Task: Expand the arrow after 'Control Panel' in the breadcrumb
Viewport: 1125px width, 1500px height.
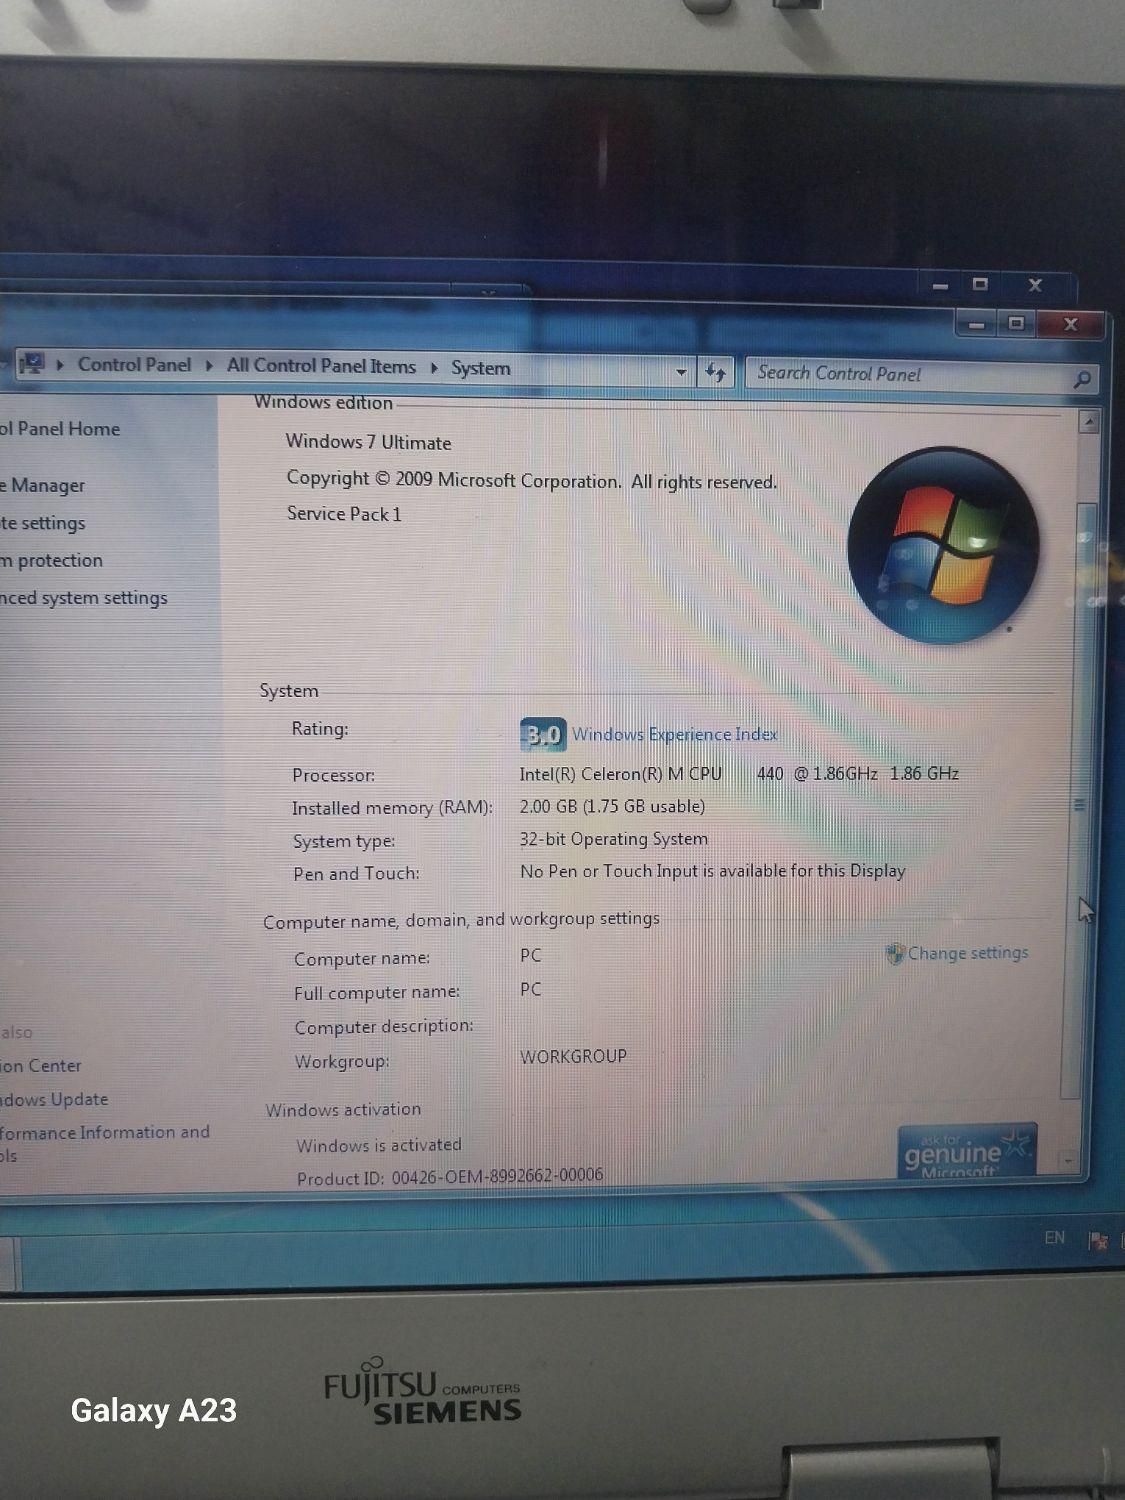Action: (x=209, y=365)
